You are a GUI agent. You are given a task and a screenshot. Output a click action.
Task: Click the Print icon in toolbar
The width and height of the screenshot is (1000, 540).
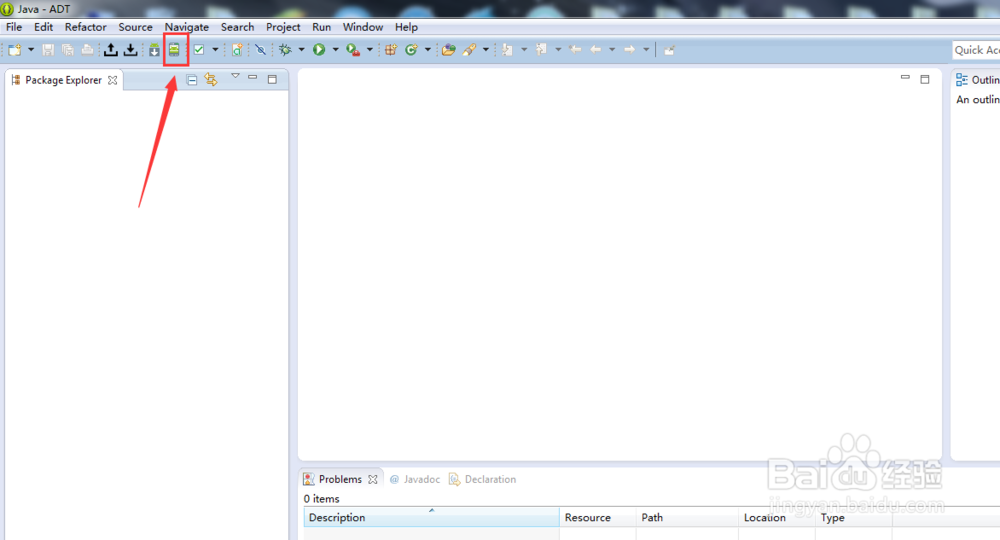coord(87,50)
